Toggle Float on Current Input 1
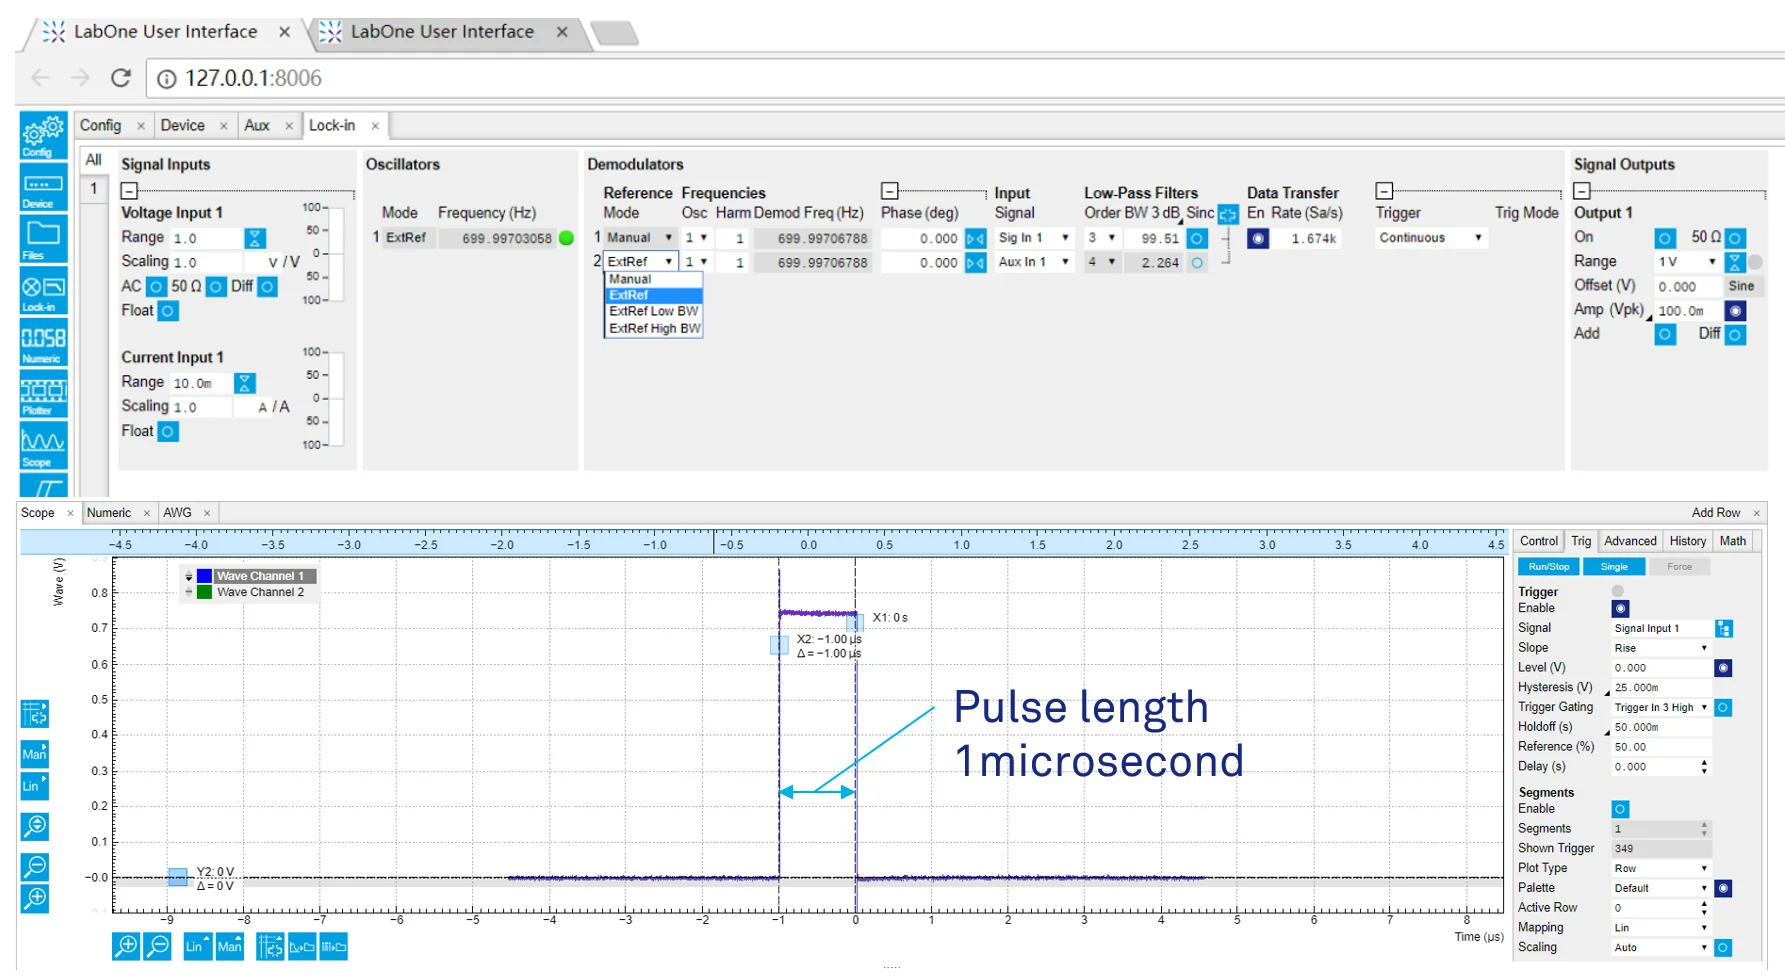The image size is (1785, 976). (x=168, y=431)
